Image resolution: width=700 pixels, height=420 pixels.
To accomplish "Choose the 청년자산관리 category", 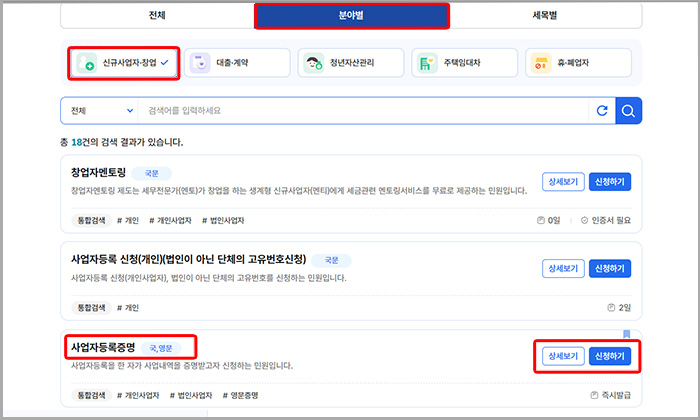I will (351, 63).
